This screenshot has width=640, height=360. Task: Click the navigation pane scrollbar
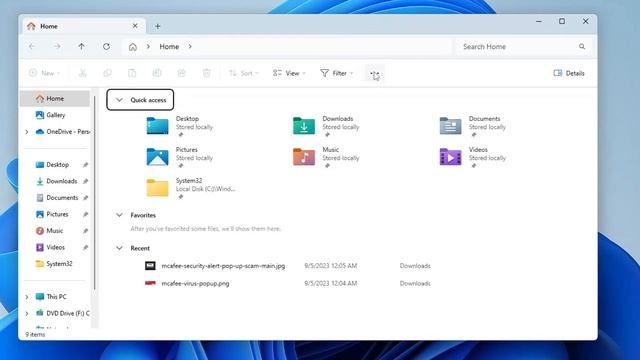point(94,193)
